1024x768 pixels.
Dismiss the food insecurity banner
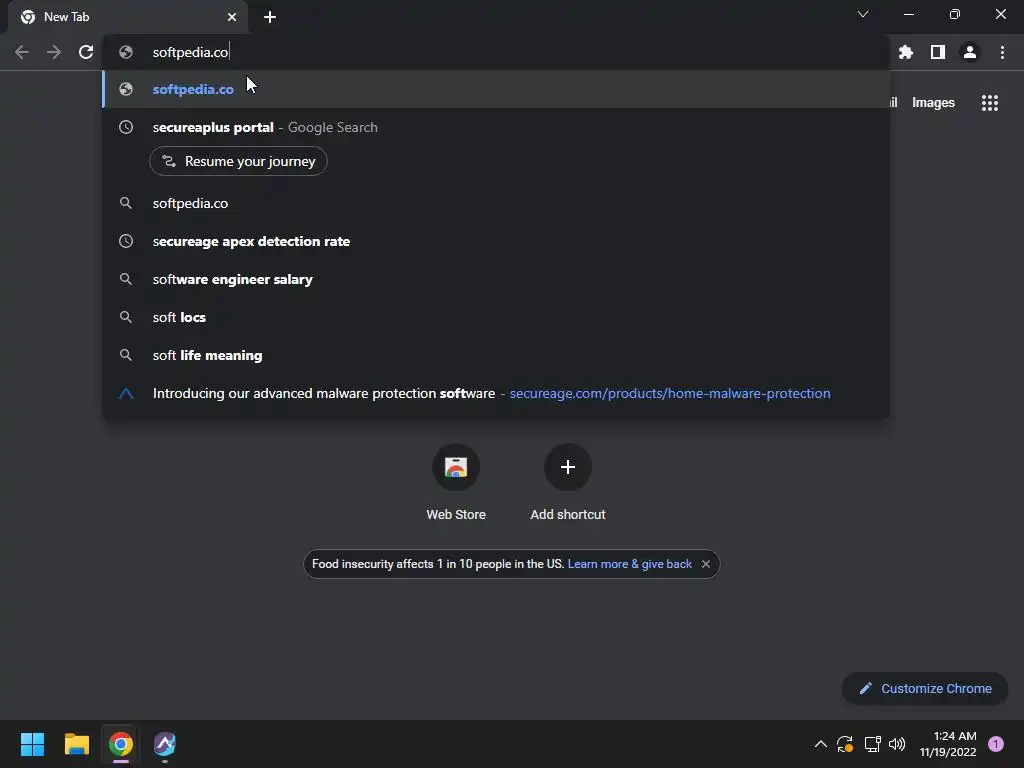click(706, 564)
